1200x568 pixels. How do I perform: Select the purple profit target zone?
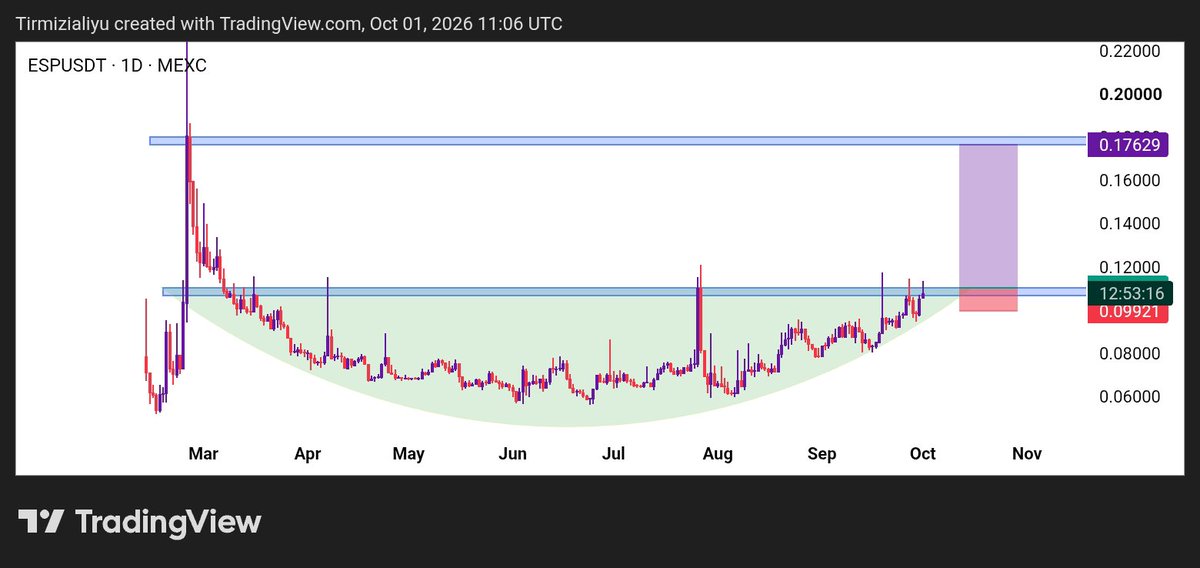pos(988,218)
